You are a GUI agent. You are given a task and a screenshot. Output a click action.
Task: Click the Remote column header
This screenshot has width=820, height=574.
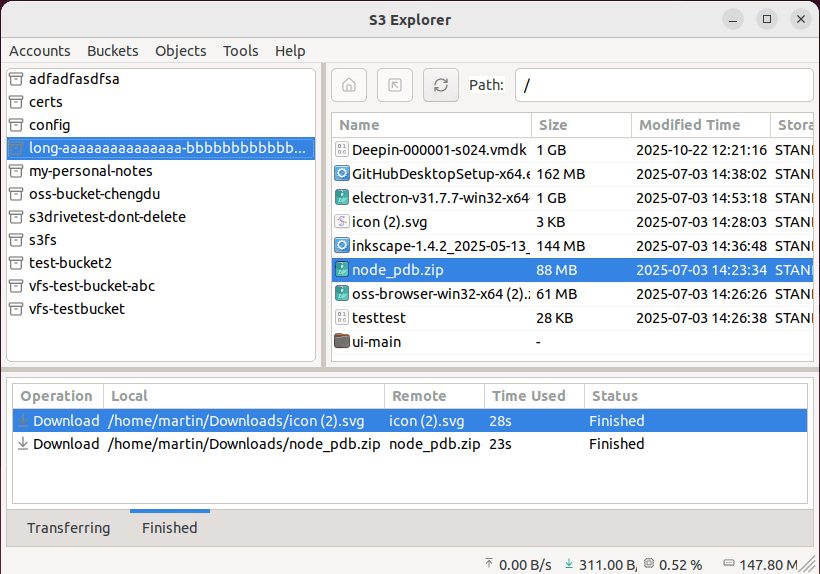435,396
